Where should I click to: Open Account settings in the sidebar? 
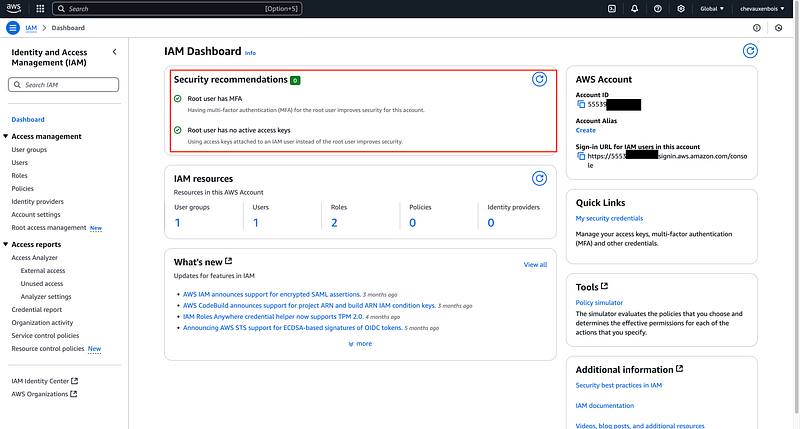(36, 215)
